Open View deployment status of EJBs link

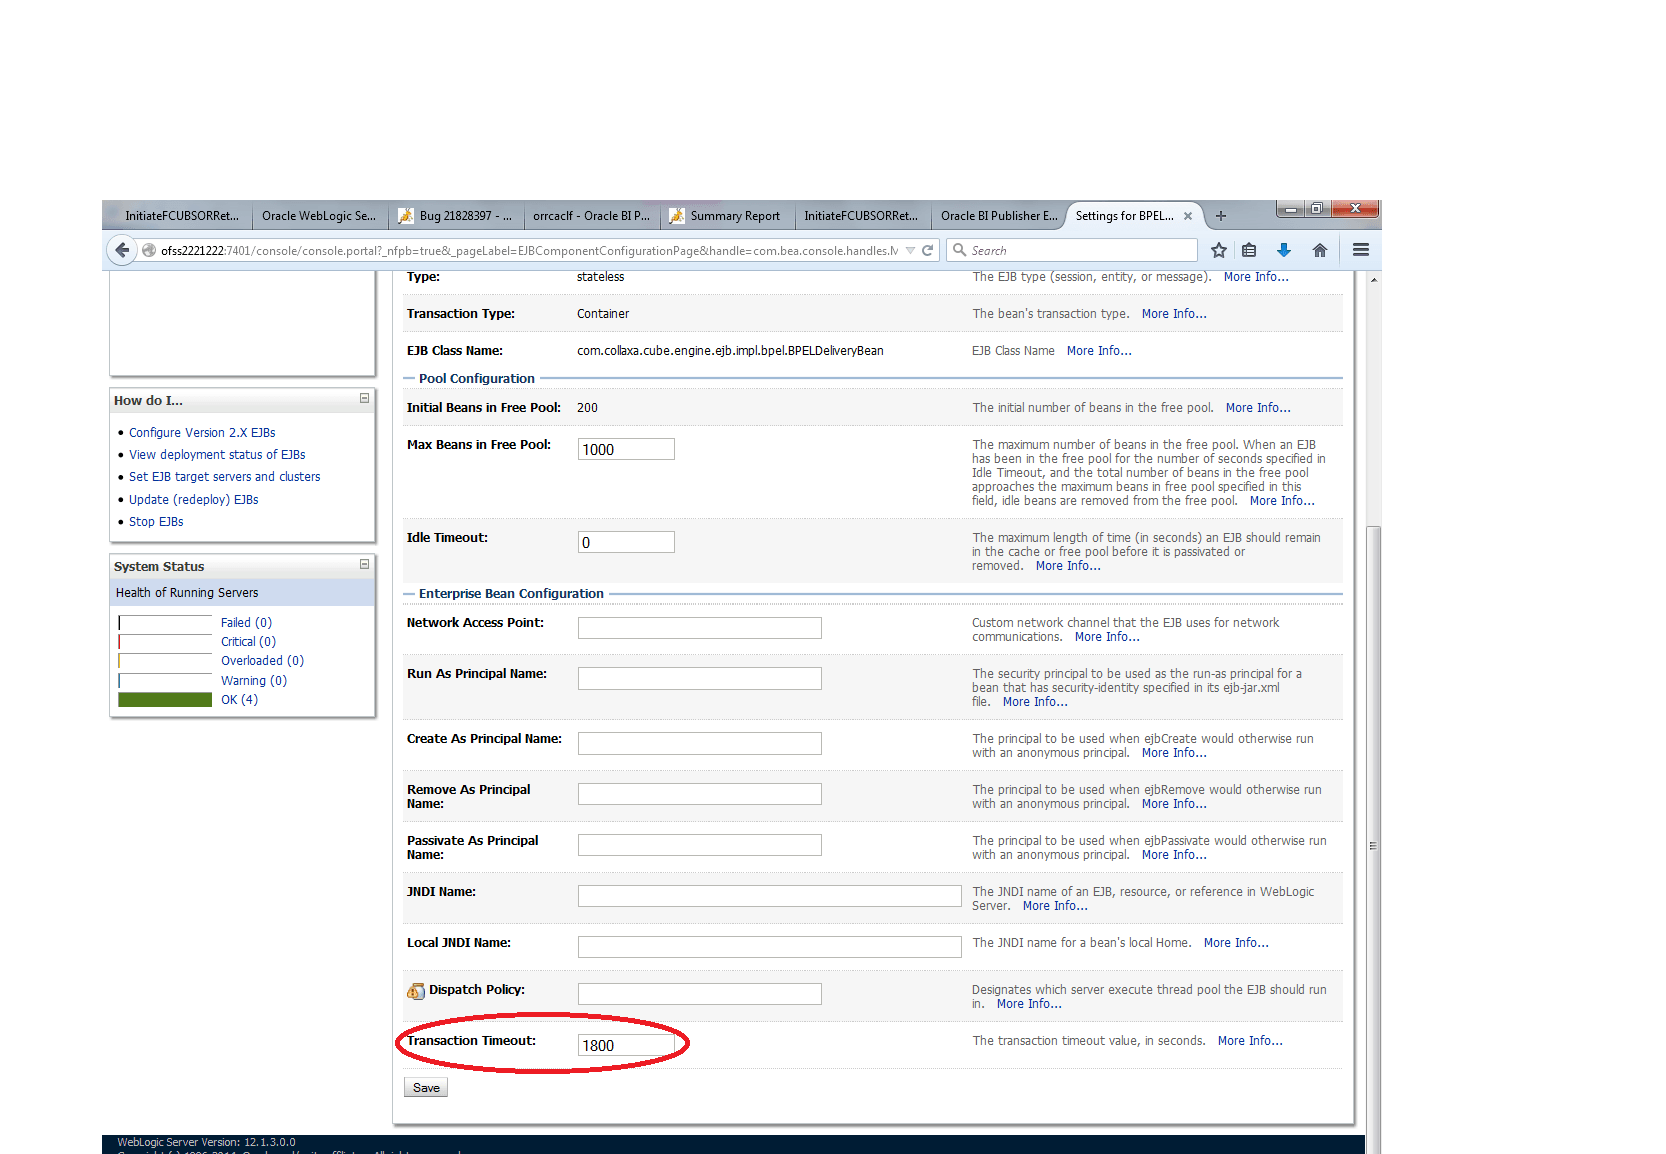217,455
